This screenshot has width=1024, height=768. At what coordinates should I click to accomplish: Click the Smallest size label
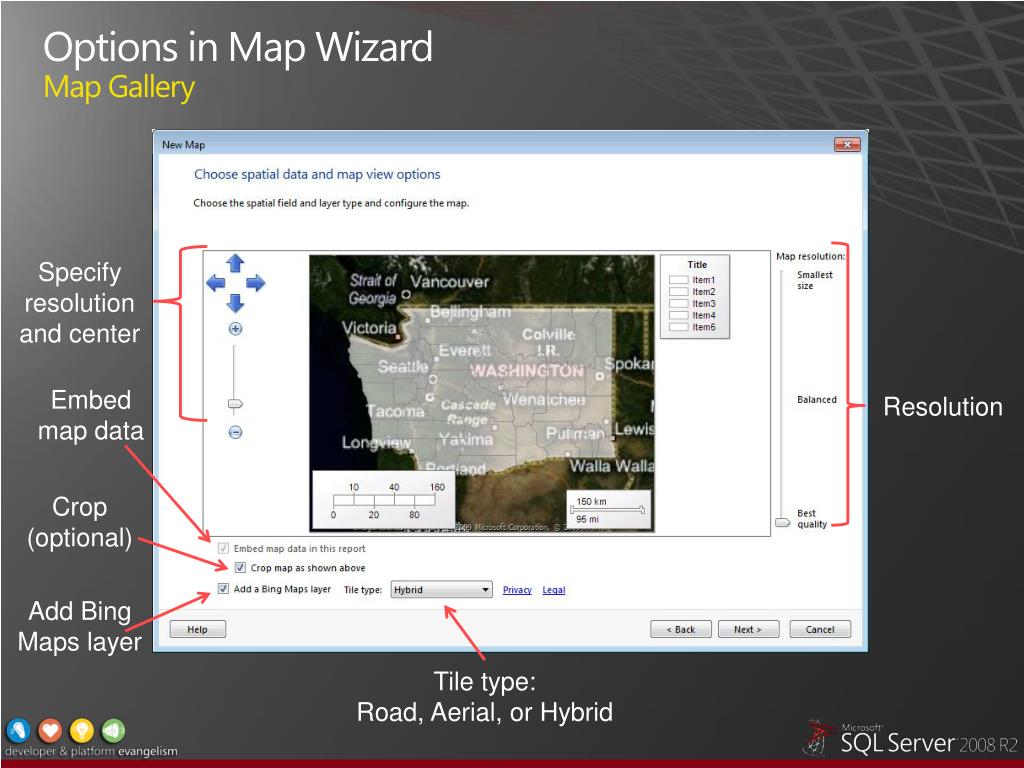pyautogui.click(x=814, y=280)
